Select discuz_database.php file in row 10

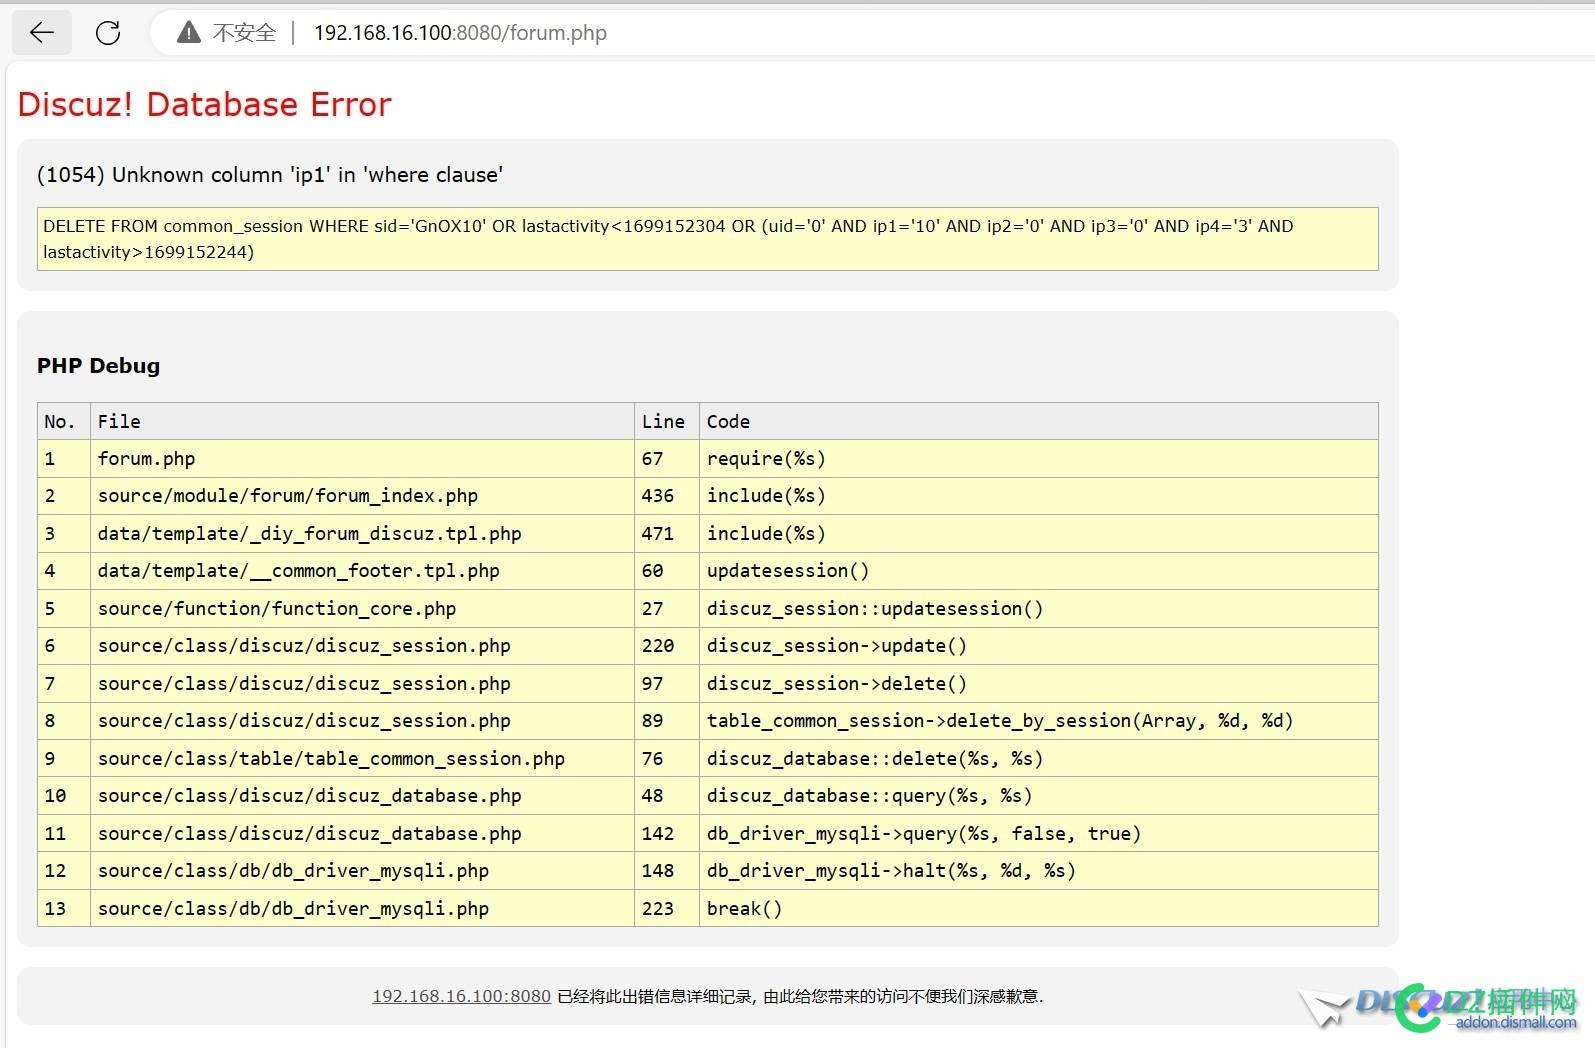pos(362,796)
